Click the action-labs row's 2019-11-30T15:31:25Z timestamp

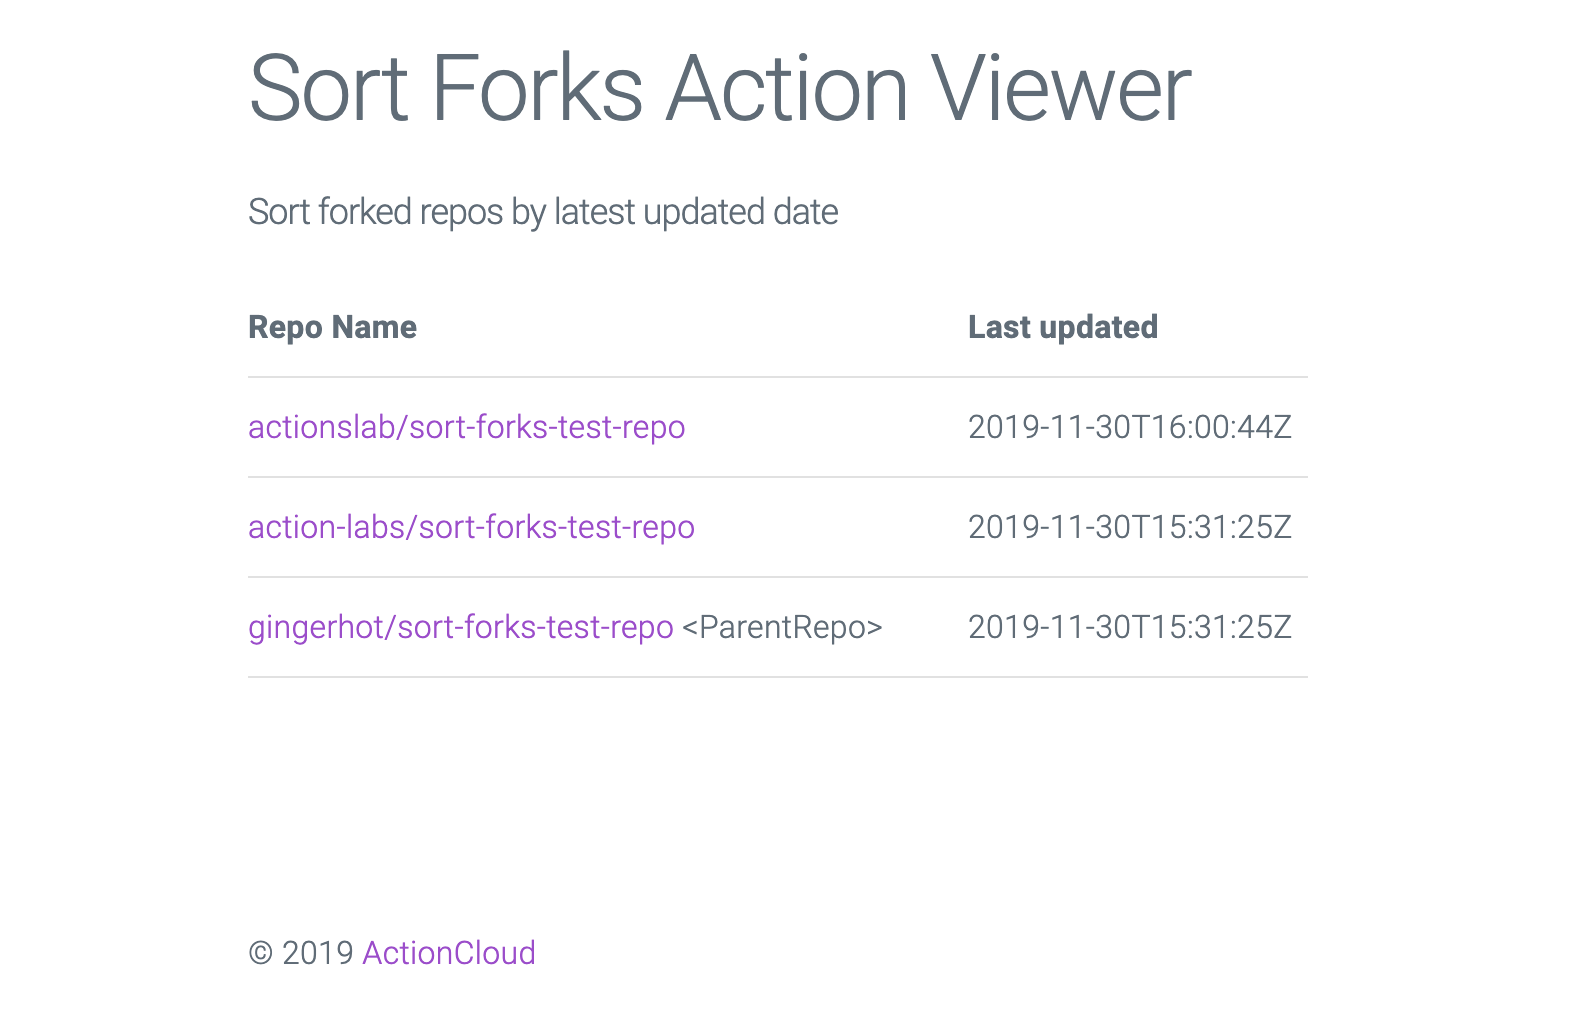click(1130, 527)
